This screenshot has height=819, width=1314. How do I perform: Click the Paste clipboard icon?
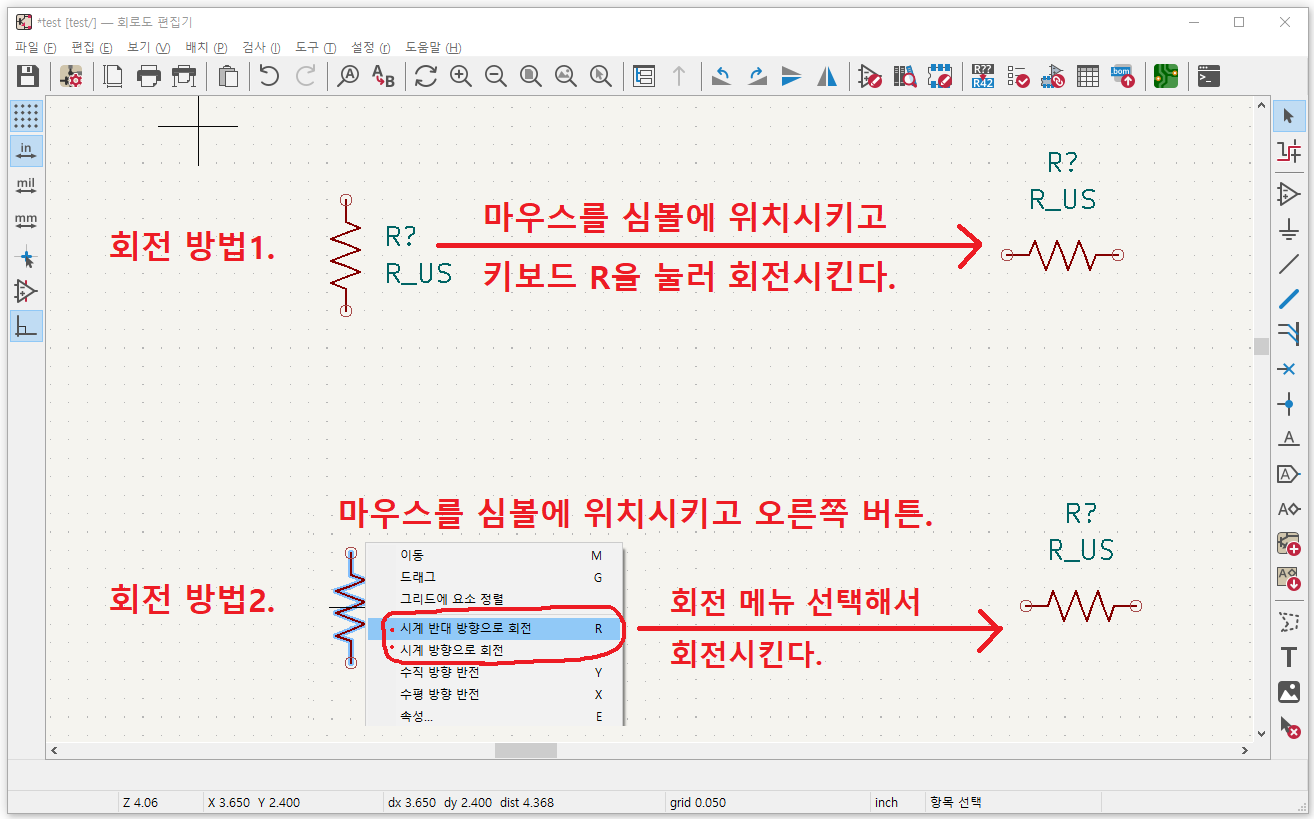point(228,76)
